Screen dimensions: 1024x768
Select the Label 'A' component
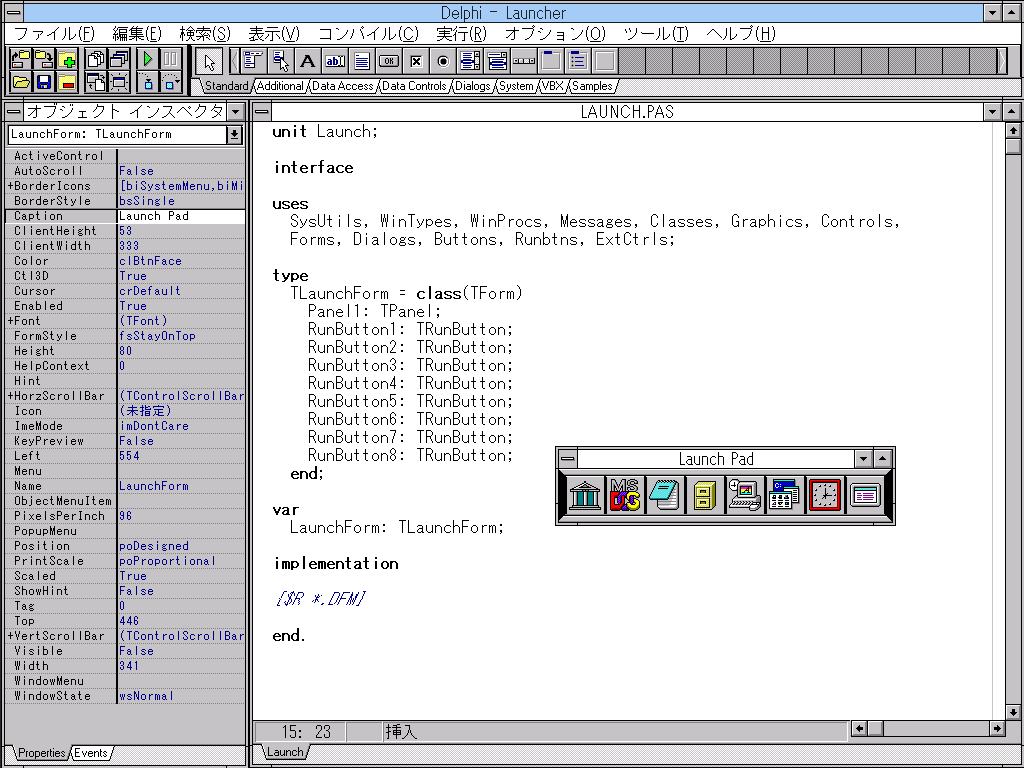pyautogui.click(x=308, y=61)
